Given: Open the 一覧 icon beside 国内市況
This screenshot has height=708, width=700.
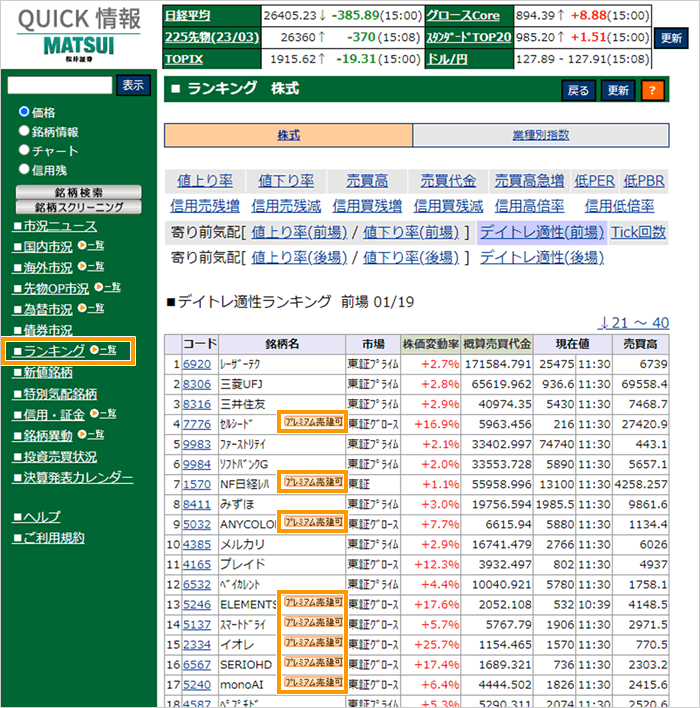Looking at the screenshot, I should click(x=91, y=245).
